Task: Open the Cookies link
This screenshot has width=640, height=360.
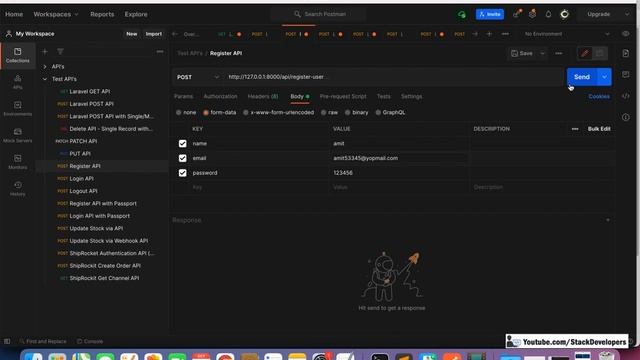Action: tap(599, 97)
